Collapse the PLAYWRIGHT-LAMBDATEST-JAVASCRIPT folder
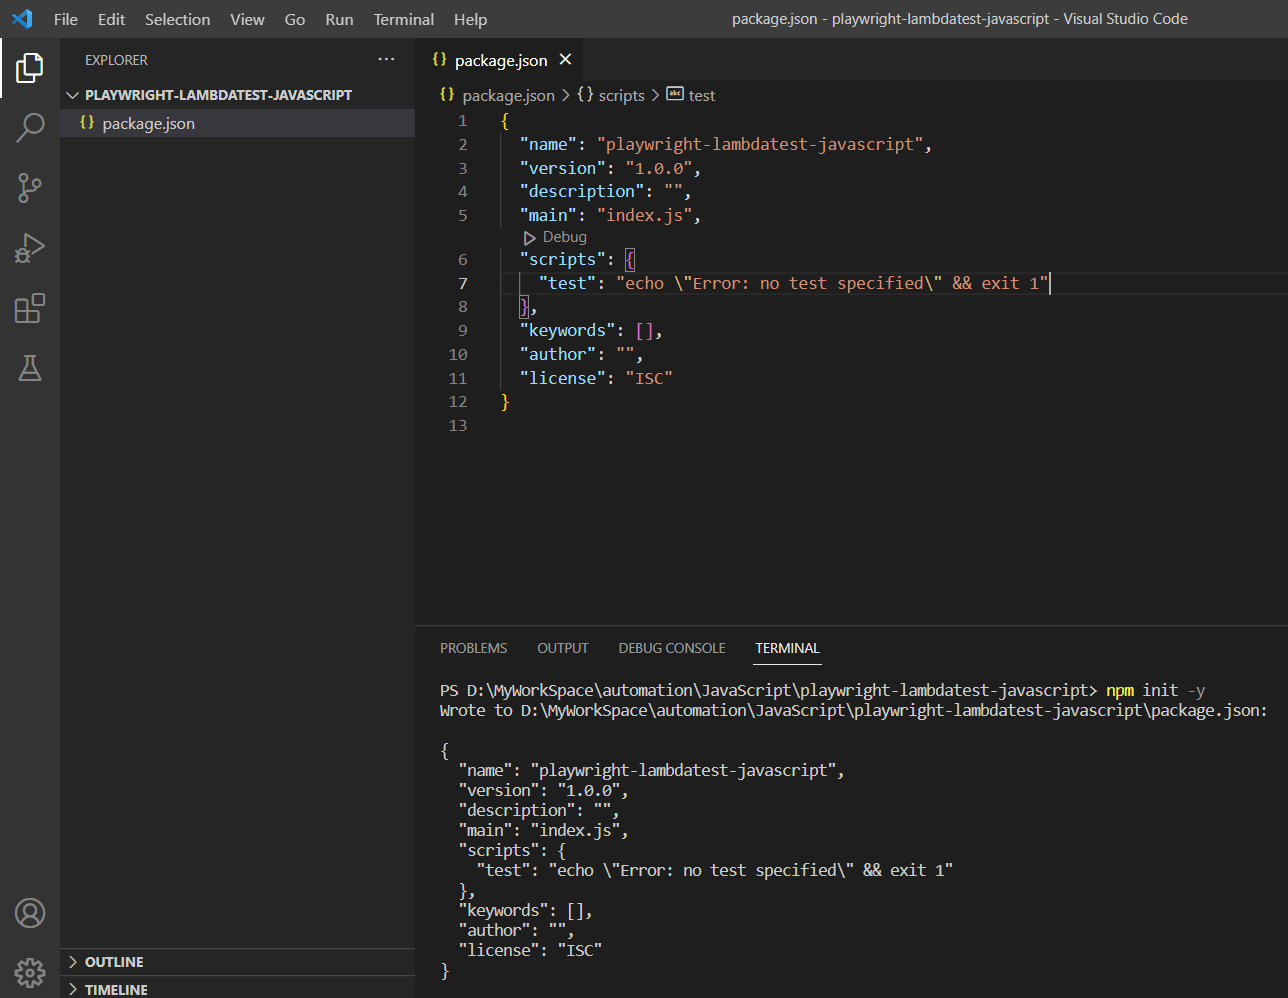The width and height of the screenshot is (1288, 998). click(x=72, y=94)
